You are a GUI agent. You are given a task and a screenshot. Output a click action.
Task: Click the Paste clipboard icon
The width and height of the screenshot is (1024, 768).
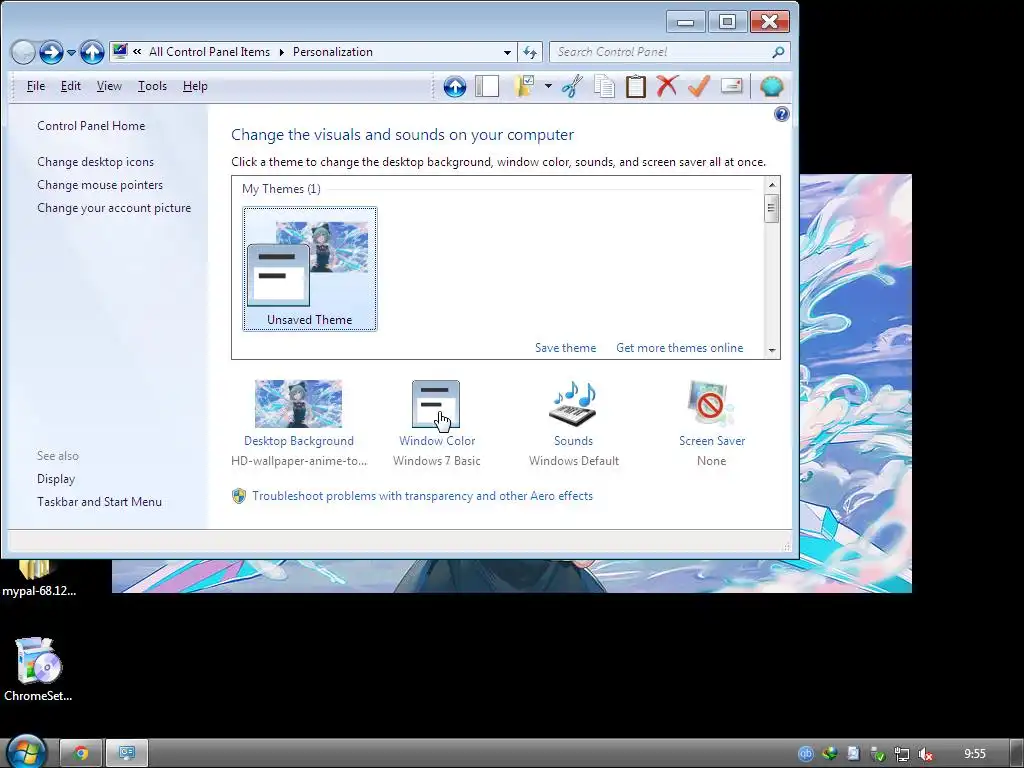(635, 86)
